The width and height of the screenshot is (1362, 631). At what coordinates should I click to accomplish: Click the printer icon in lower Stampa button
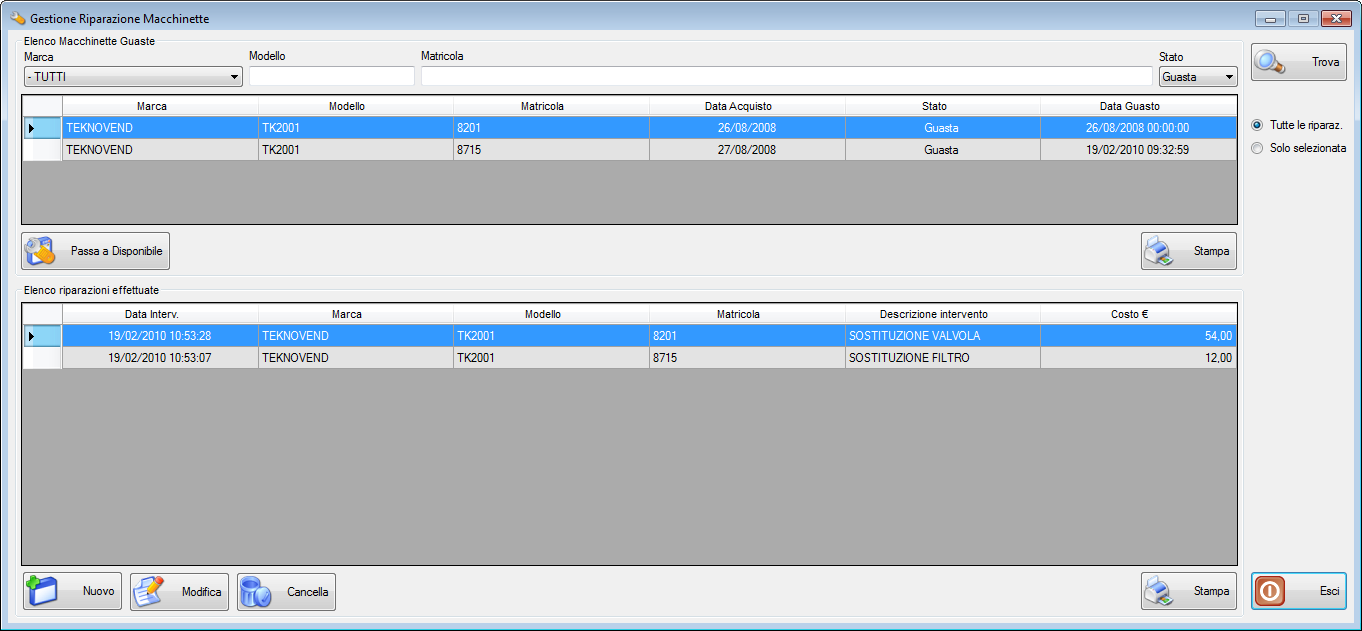pyautogui.click(x=1159, y=591)
